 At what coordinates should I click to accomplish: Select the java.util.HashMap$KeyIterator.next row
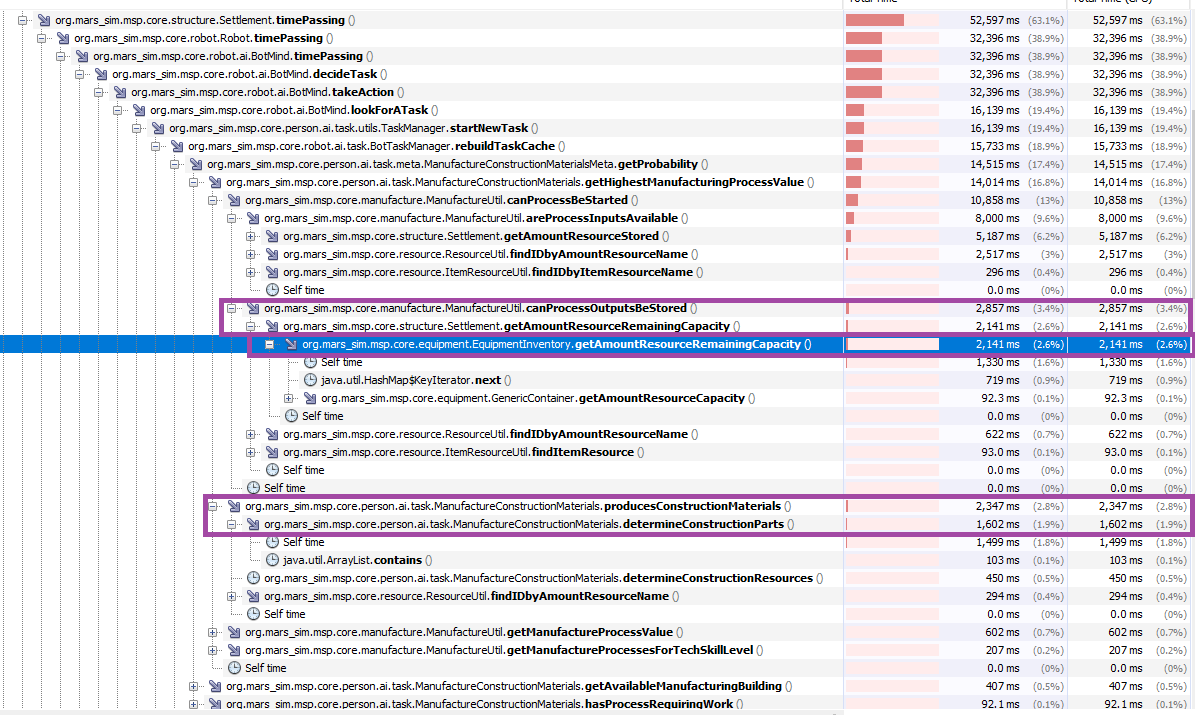point(416,380)
